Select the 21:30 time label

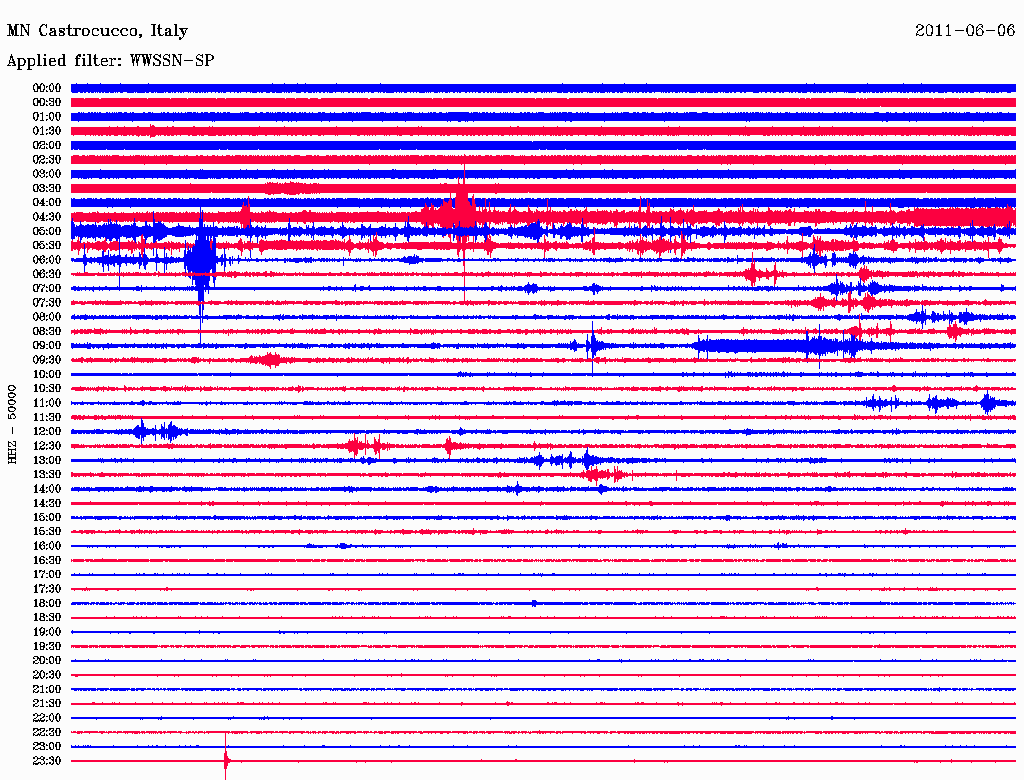(x=47, y=704)
